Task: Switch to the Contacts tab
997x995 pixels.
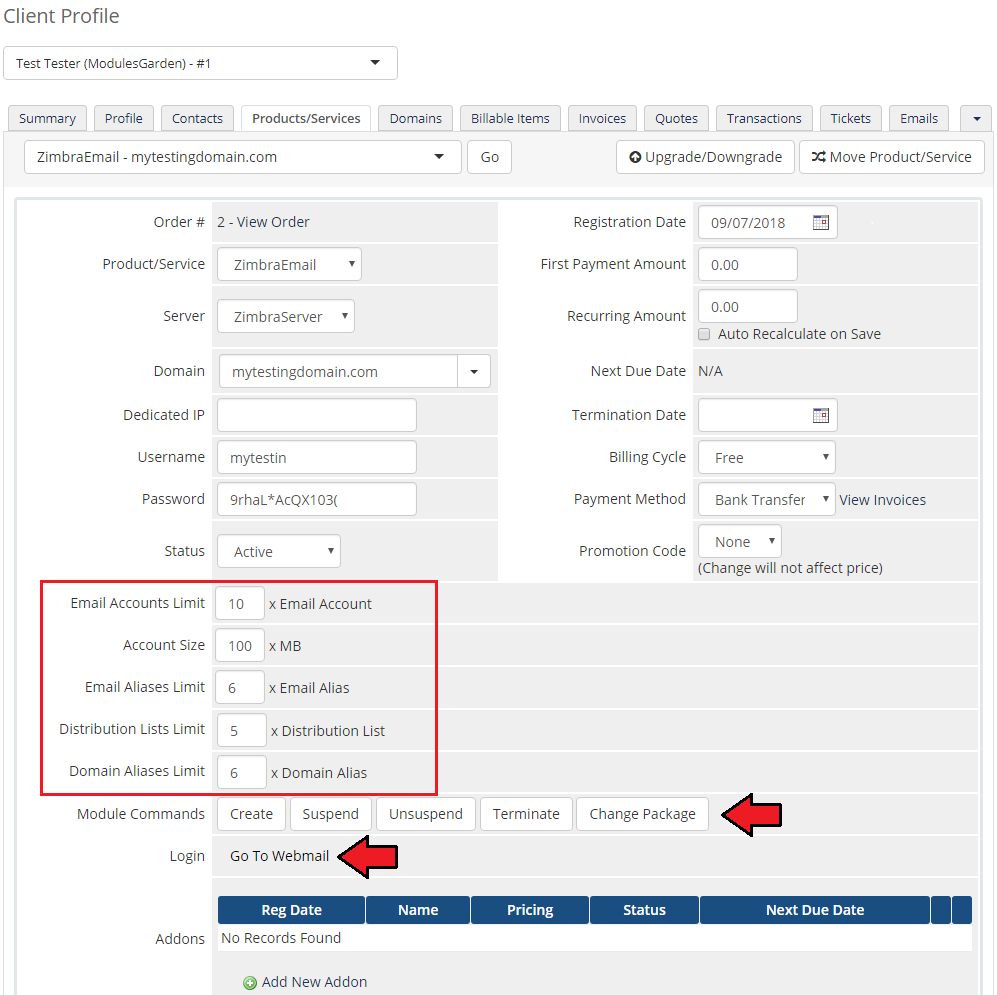Action: [197, 118]
